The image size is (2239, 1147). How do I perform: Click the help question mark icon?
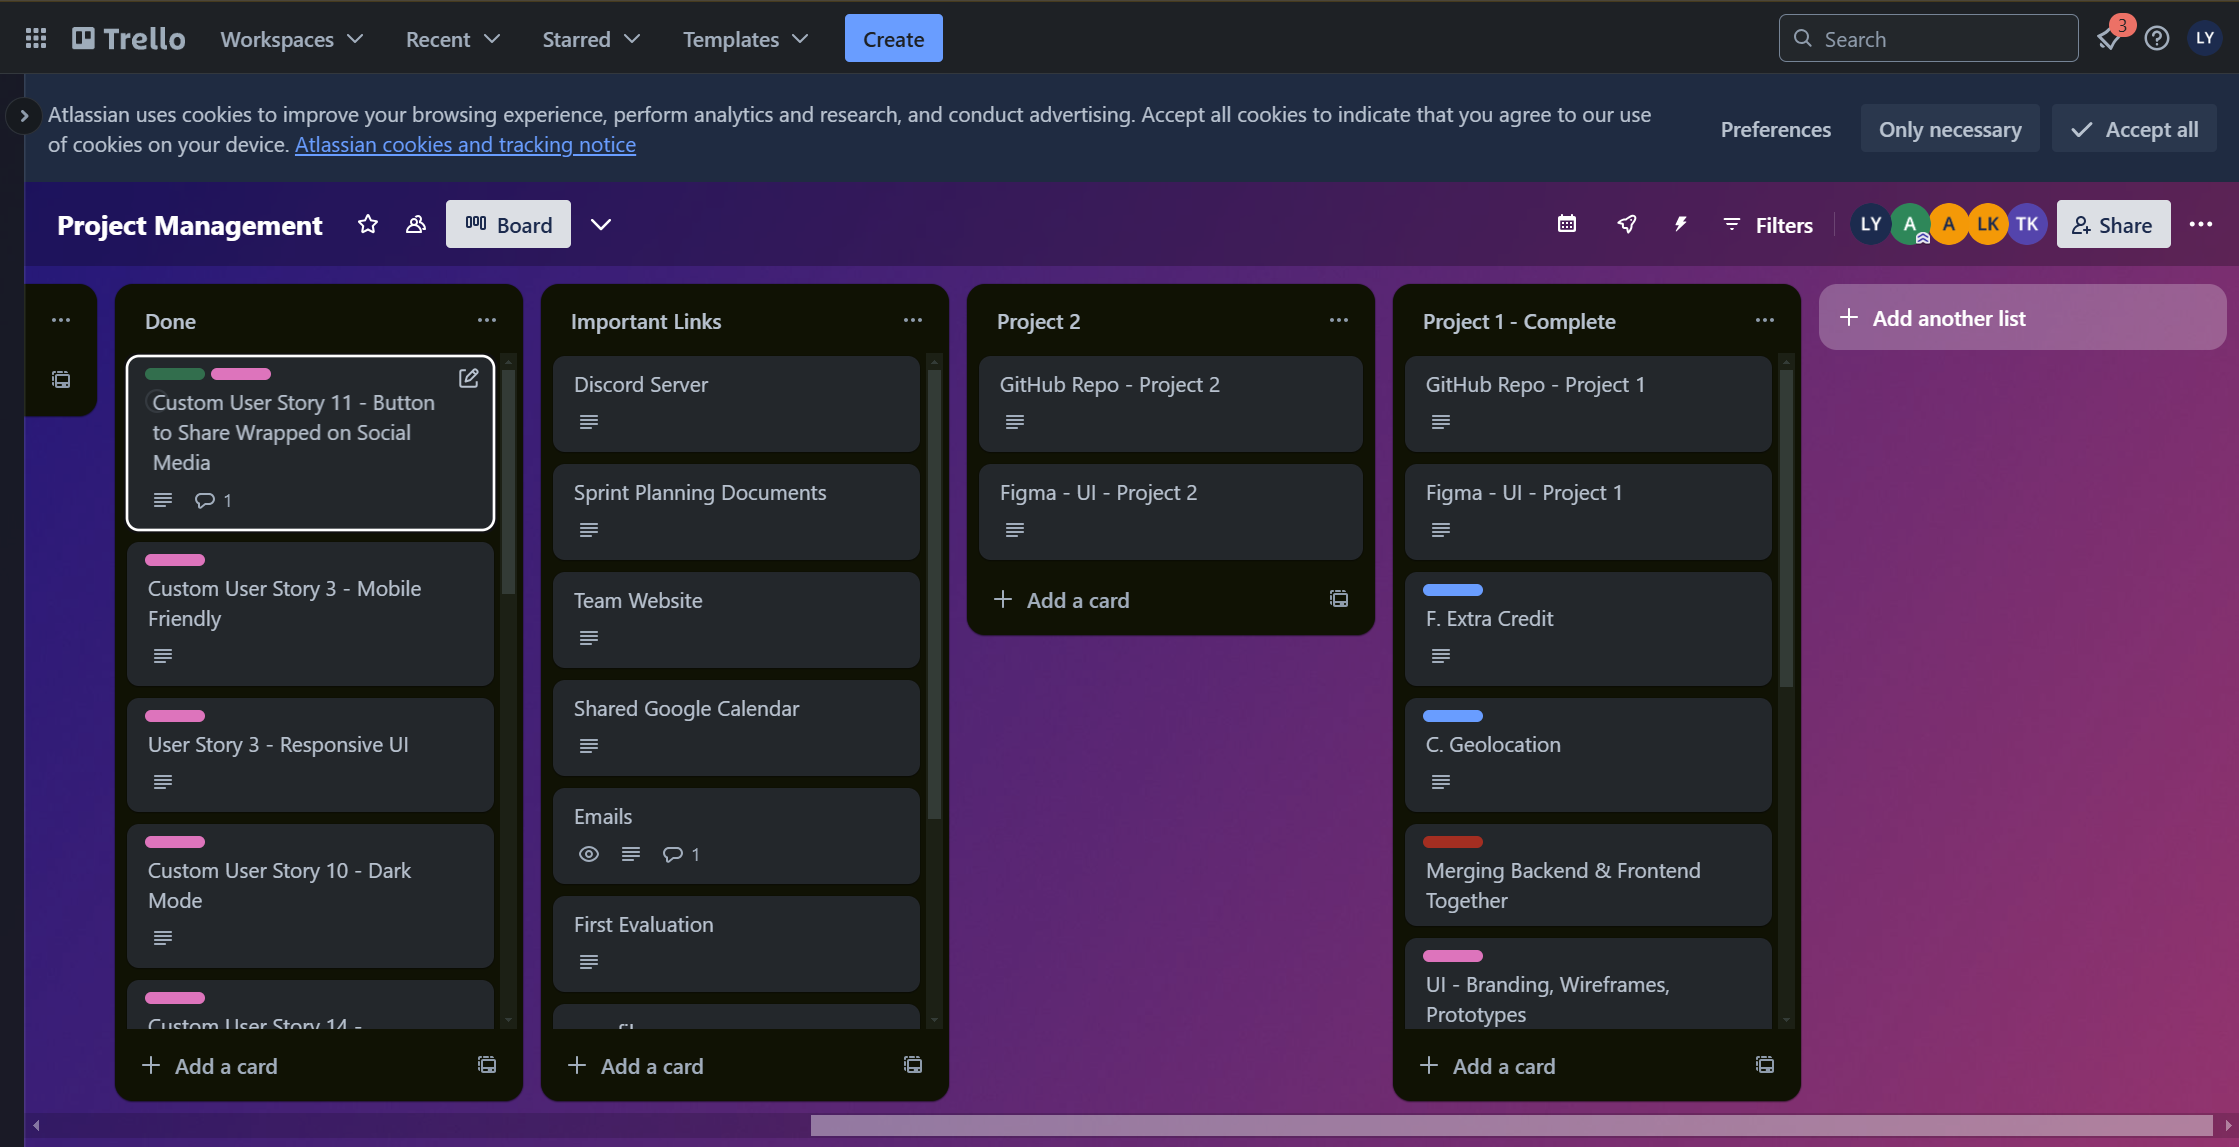coord(2157,39)
